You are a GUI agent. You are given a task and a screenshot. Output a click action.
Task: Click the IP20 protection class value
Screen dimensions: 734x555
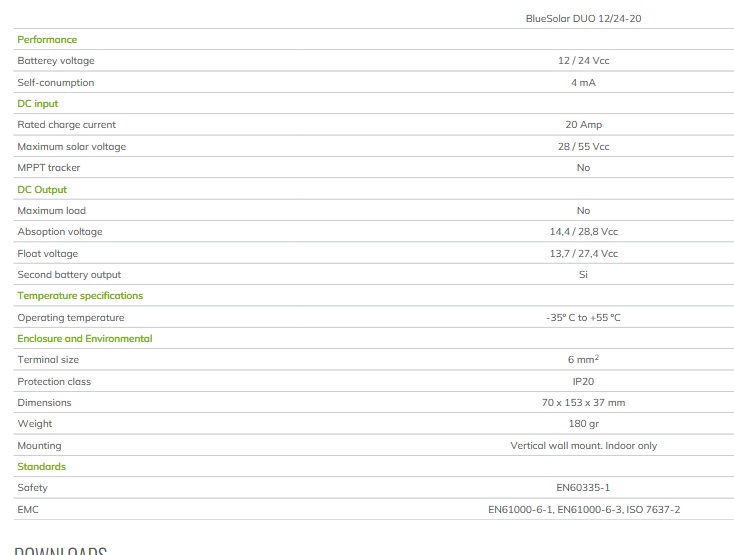[x=583, y=382]
